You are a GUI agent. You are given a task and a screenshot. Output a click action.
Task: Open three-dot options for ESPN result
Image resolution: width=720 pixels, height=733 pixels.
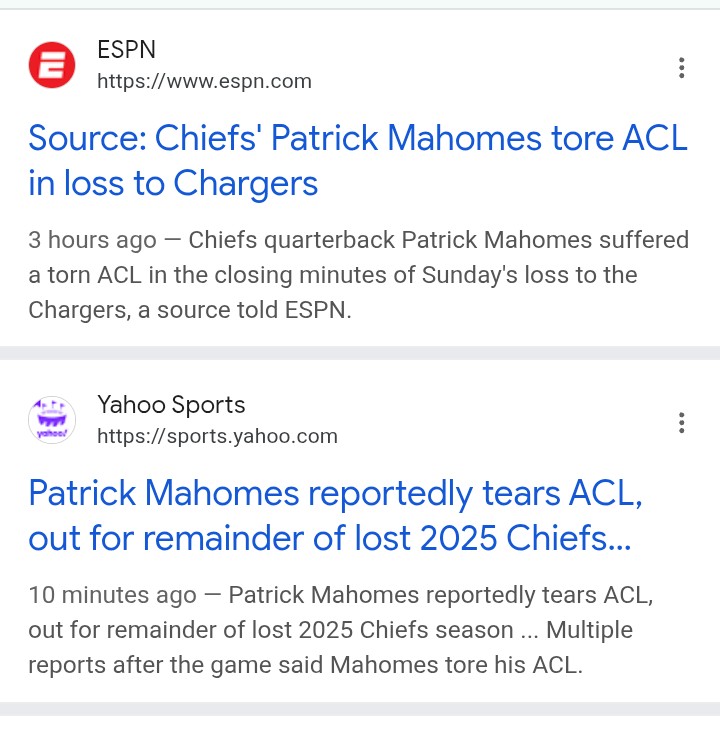click(681, 68)
